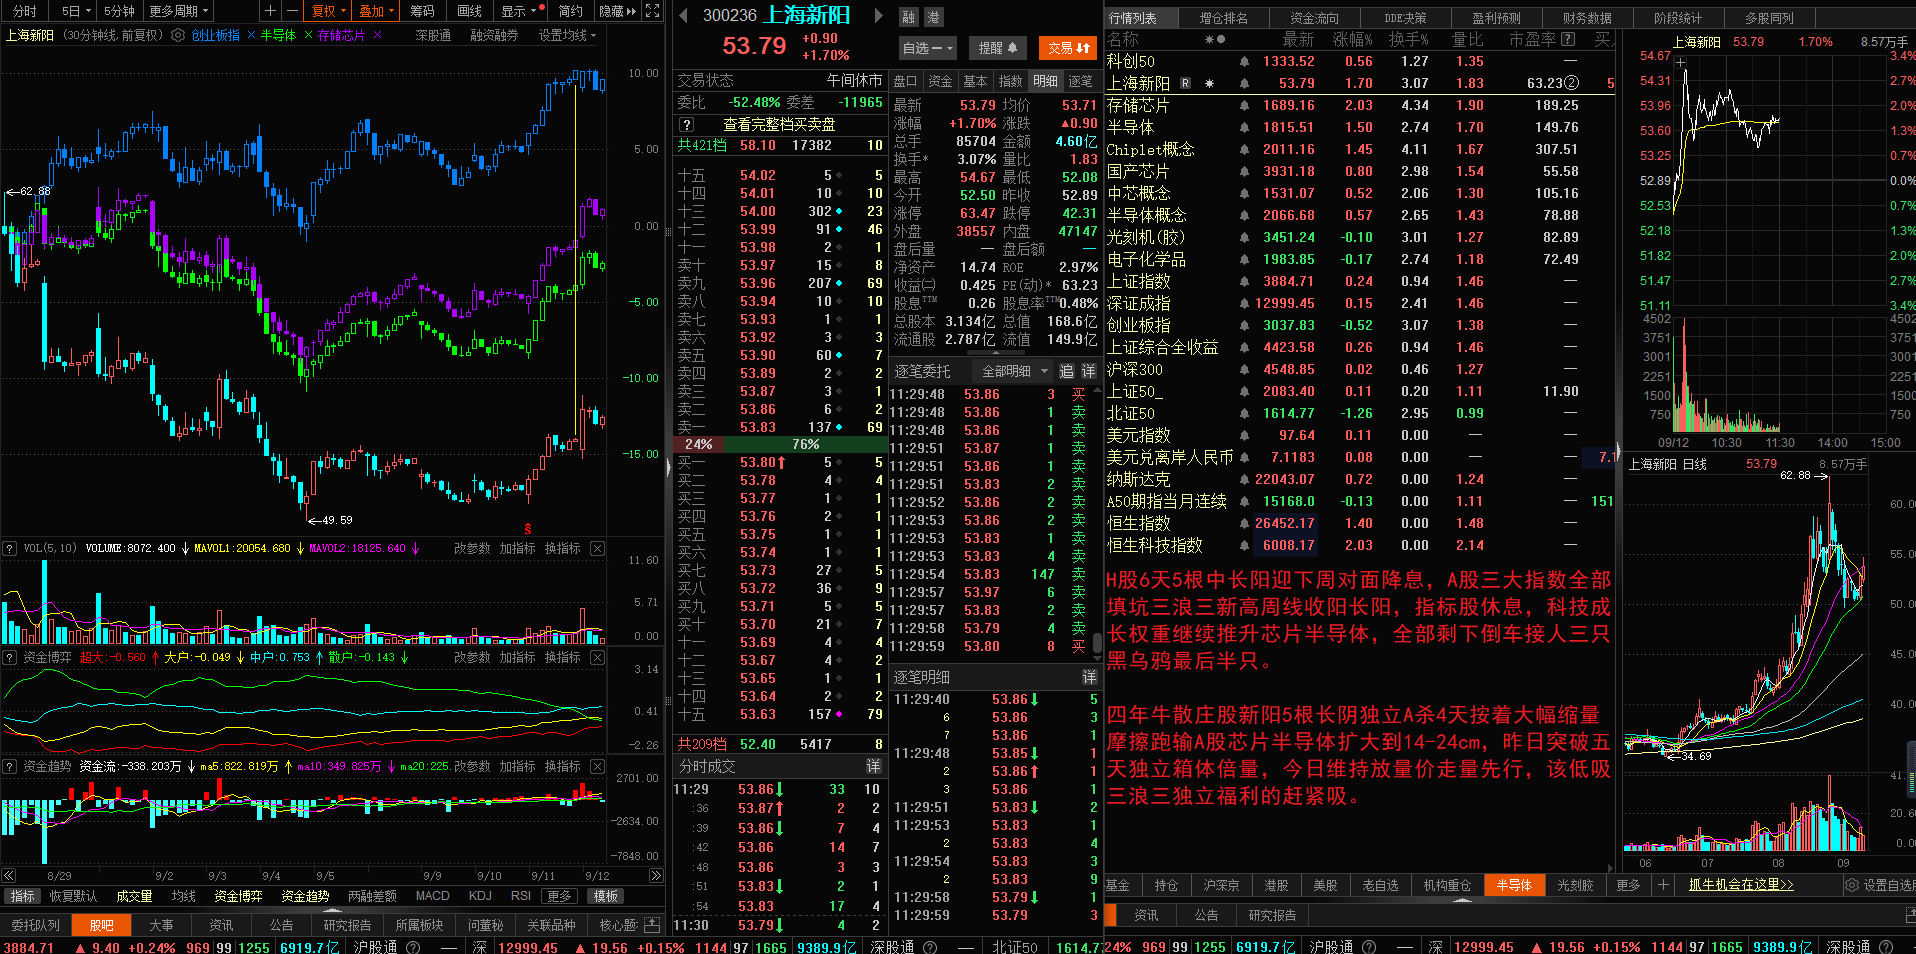The image size is (1916, 954).
Task: Remove 创业板指 overlay with its X
Action: click(x=251, y=35)
